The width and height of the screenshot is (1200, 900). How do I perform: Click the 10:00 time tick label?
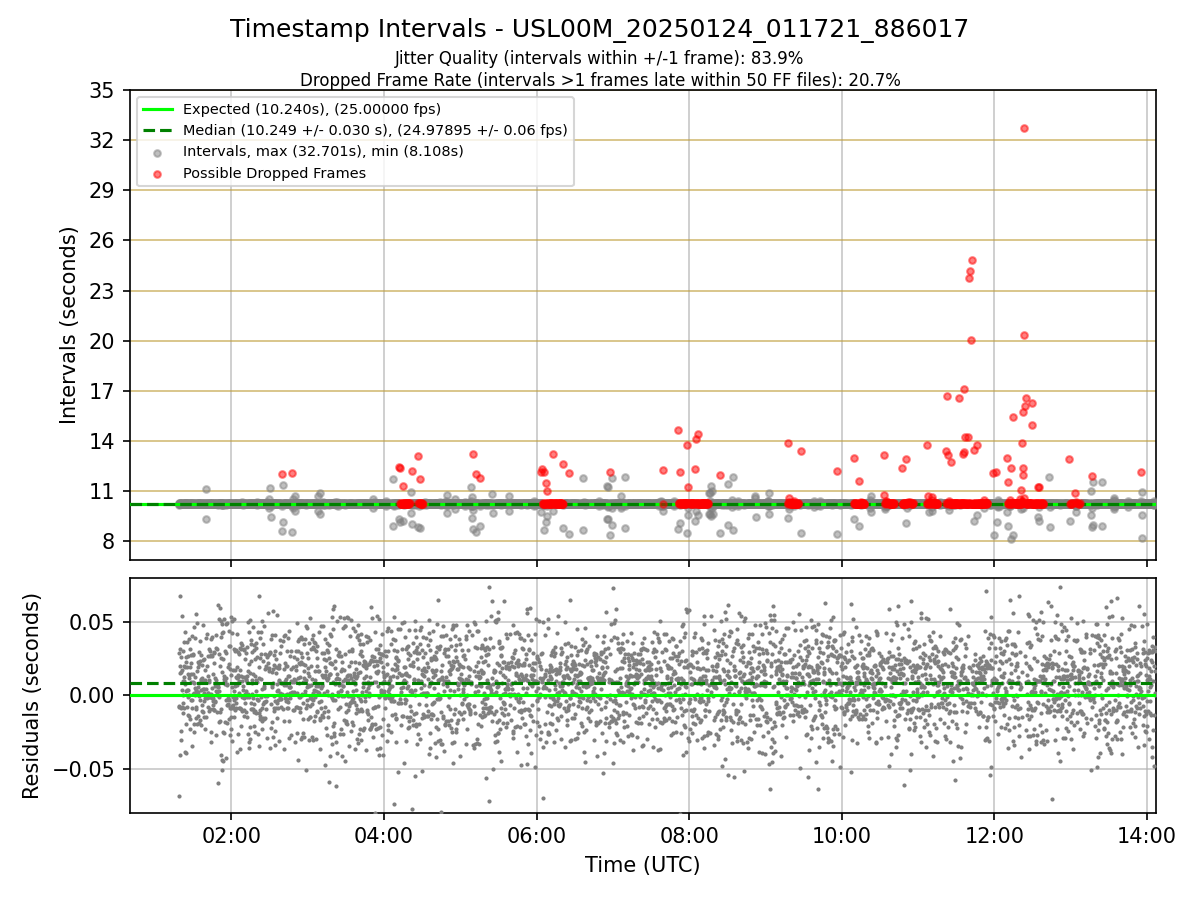point(842,835)
